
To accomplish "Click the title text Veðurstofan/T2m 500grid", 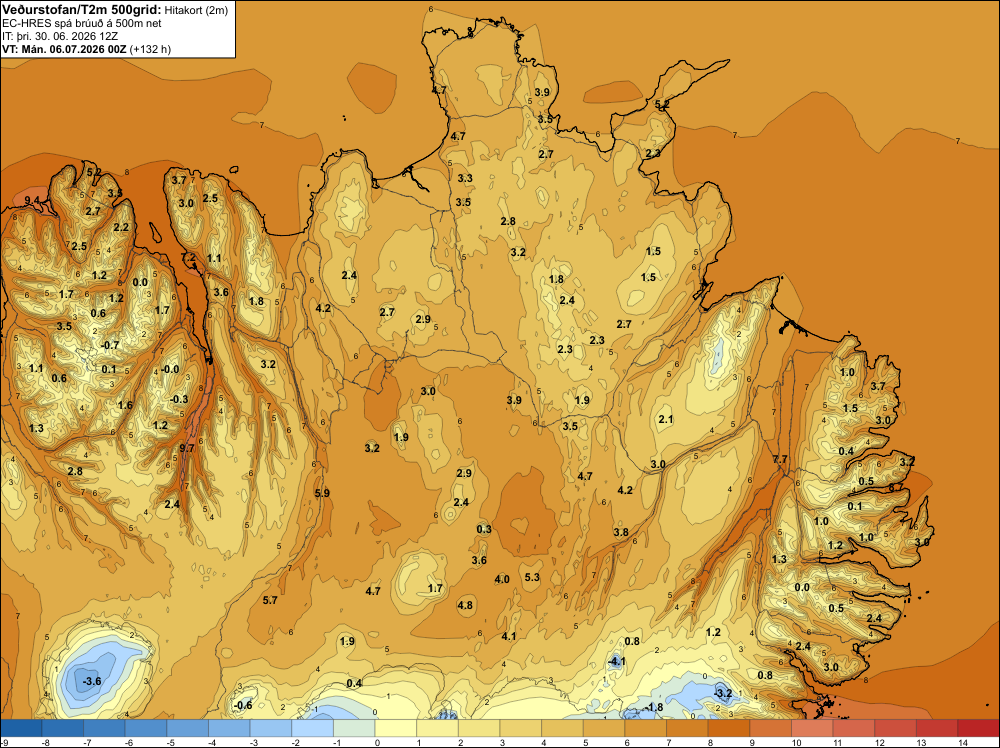I will coord(82,10).
